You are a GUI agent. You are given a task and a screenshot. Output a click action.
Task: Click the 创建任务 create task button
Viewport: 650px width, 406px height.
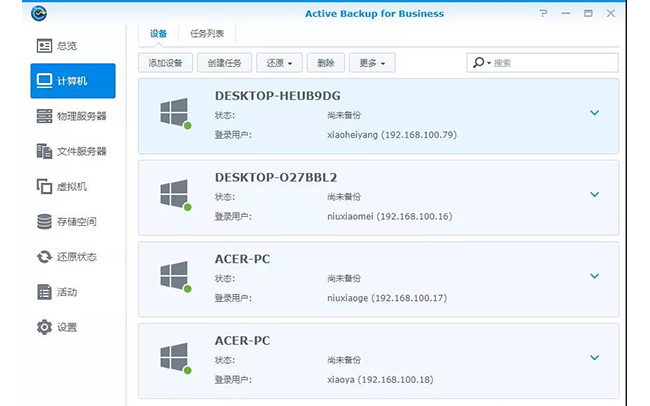click(x=224, y=63)
